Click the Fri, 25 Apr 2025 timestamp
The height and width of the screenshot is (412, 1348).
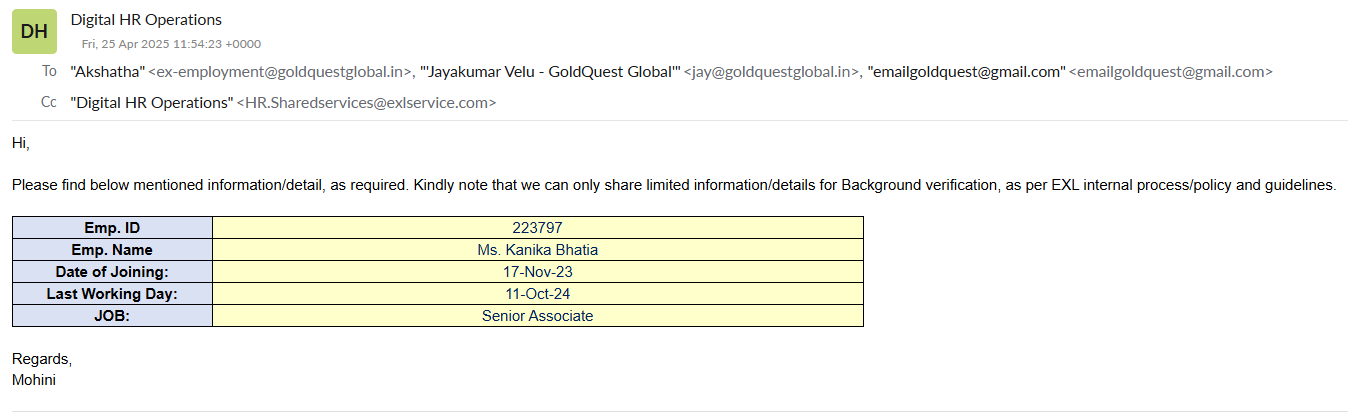click(x=172, y=44)
